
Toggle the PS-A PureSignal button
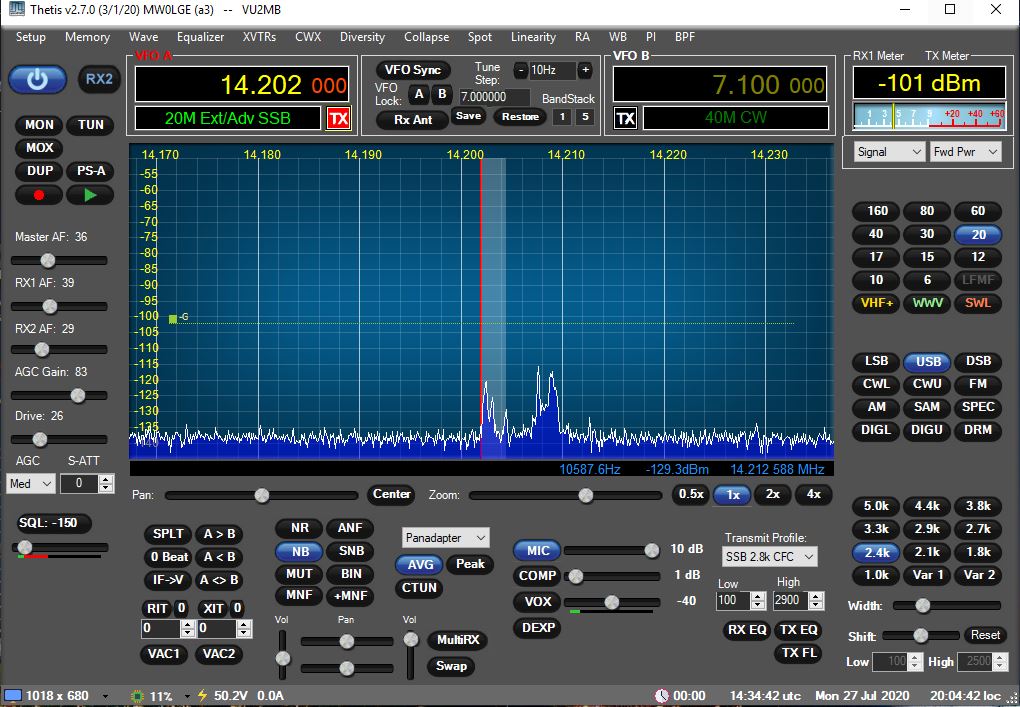[90, 171]
